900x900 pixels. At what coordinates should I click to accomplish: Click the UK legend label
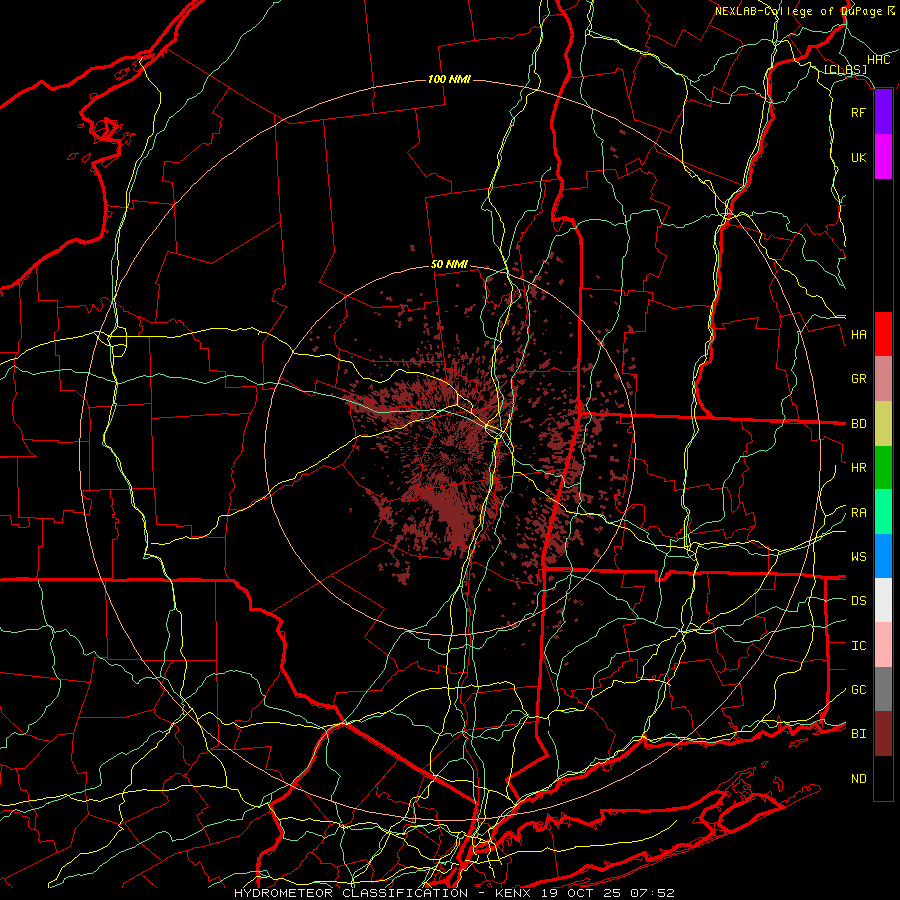tap(858, 157)
